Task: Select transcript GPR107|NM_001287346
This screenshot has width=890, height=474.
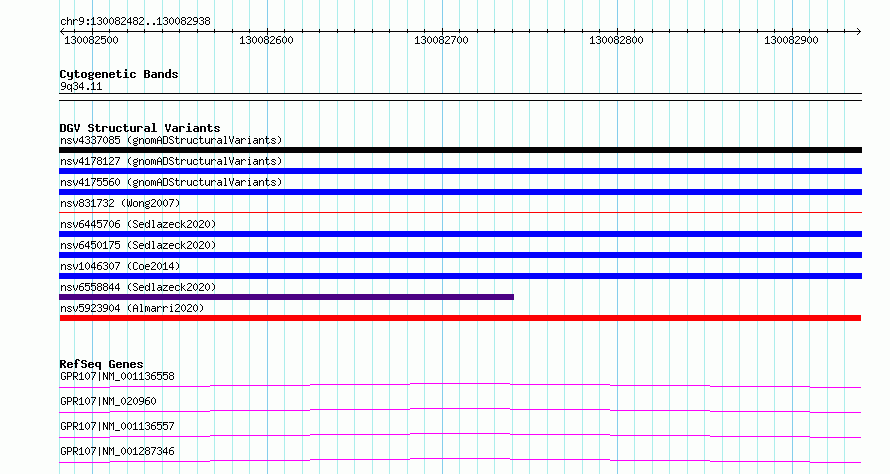Action: point(117,451)
